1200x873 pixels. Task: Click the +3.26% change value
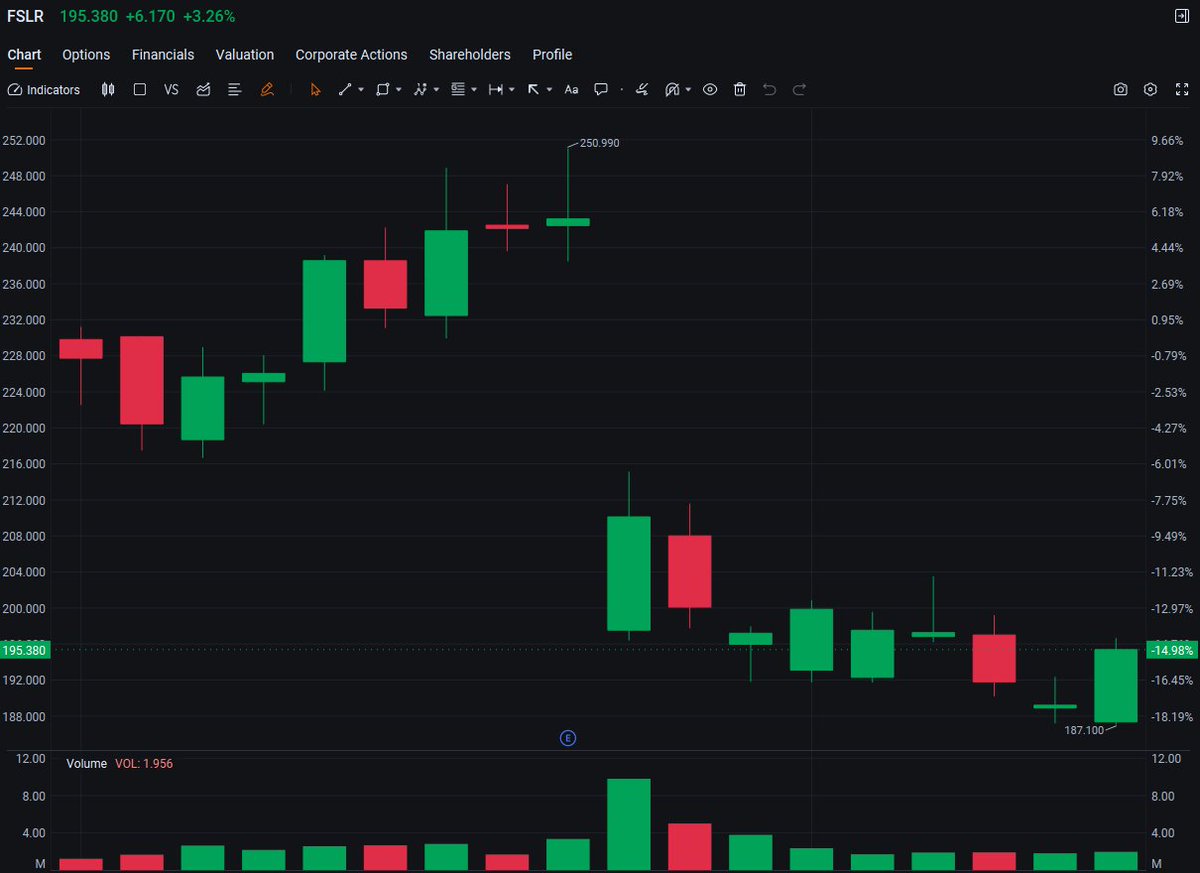point(209,17)
